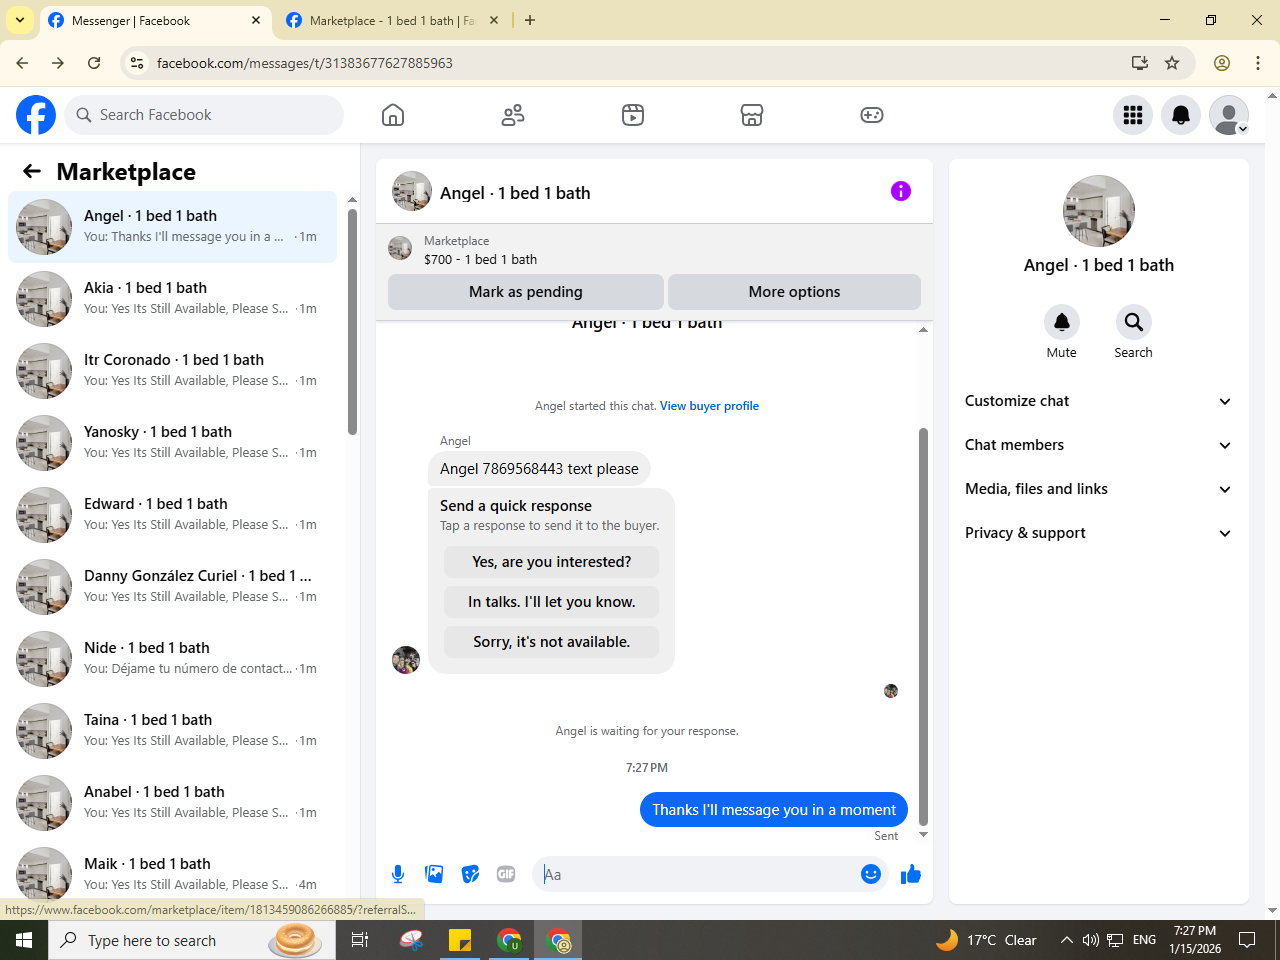Click the conversation list scrollbar
This screenshot has height=960, width=1280.
352,322
